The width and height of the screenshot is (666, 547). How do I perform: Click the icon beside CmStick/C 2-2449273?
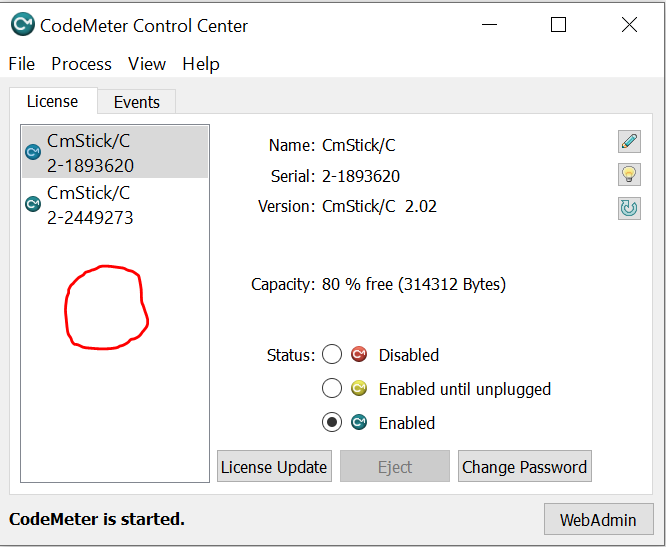tap(33, 204)
